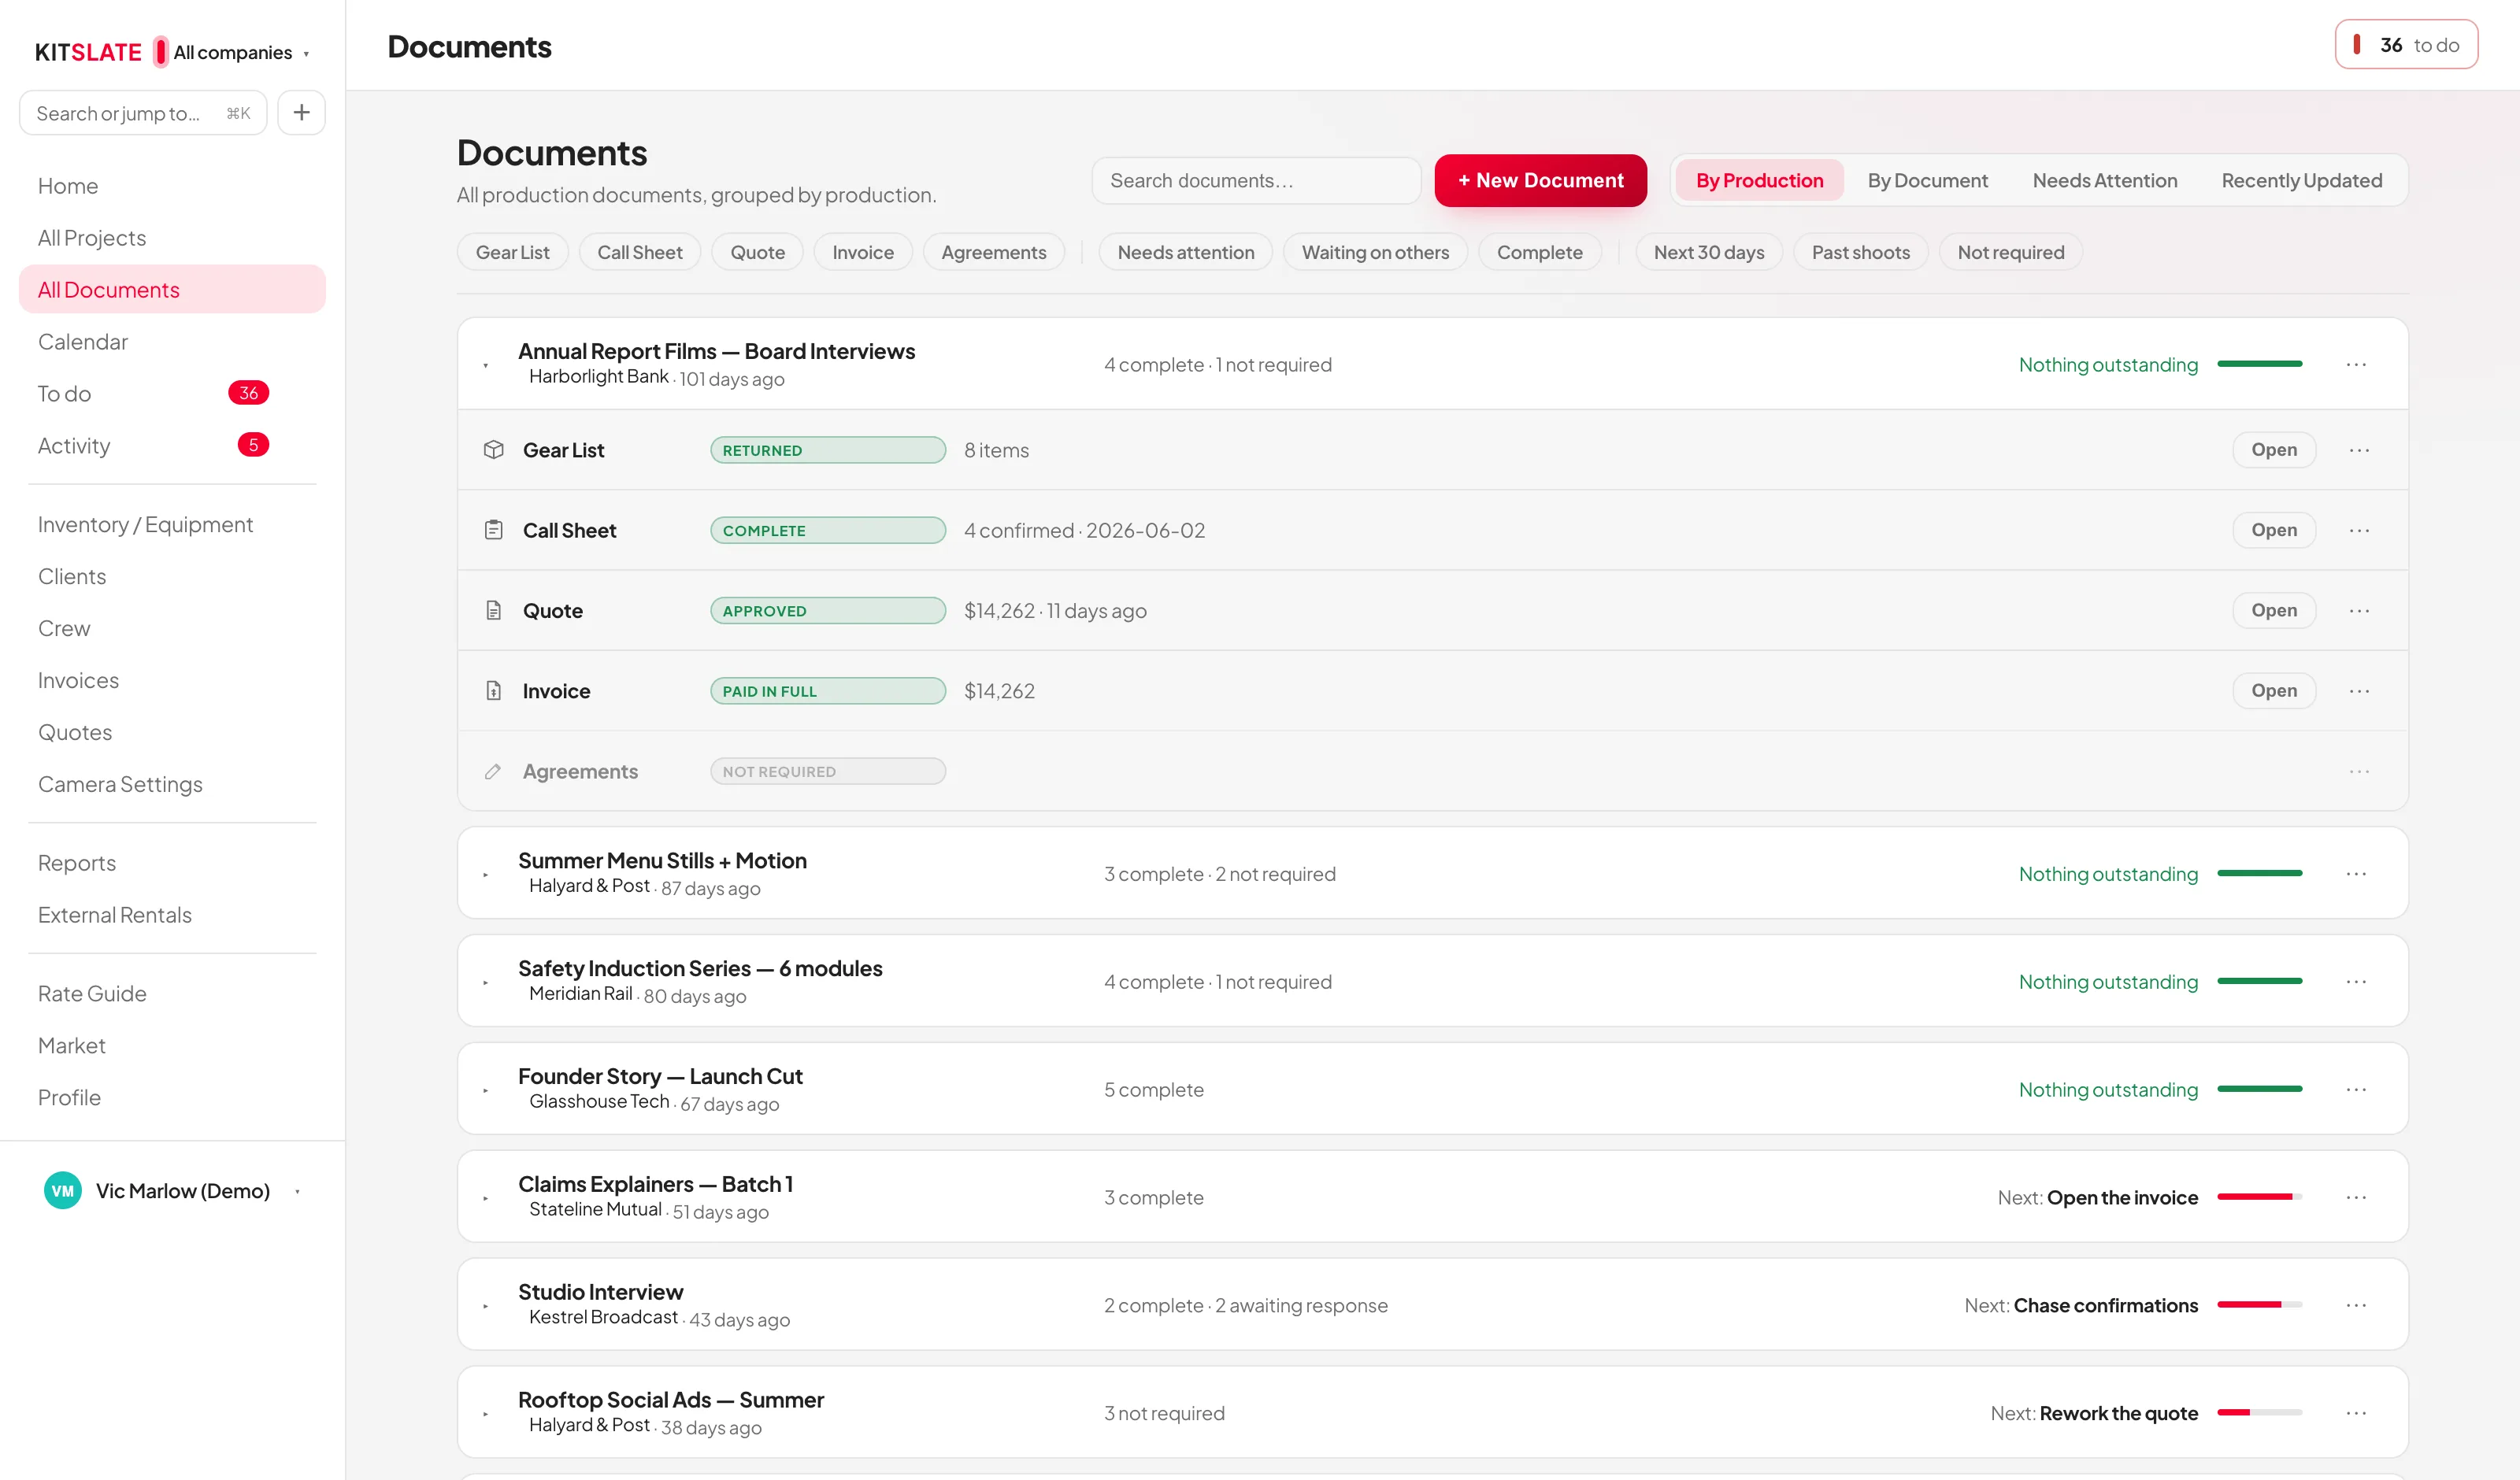Image resolution: width=2520 pixels, height=1480 pixels.
Task: Expand the Rooftop Social Ads — Summer production
Action: point(486,1413)
